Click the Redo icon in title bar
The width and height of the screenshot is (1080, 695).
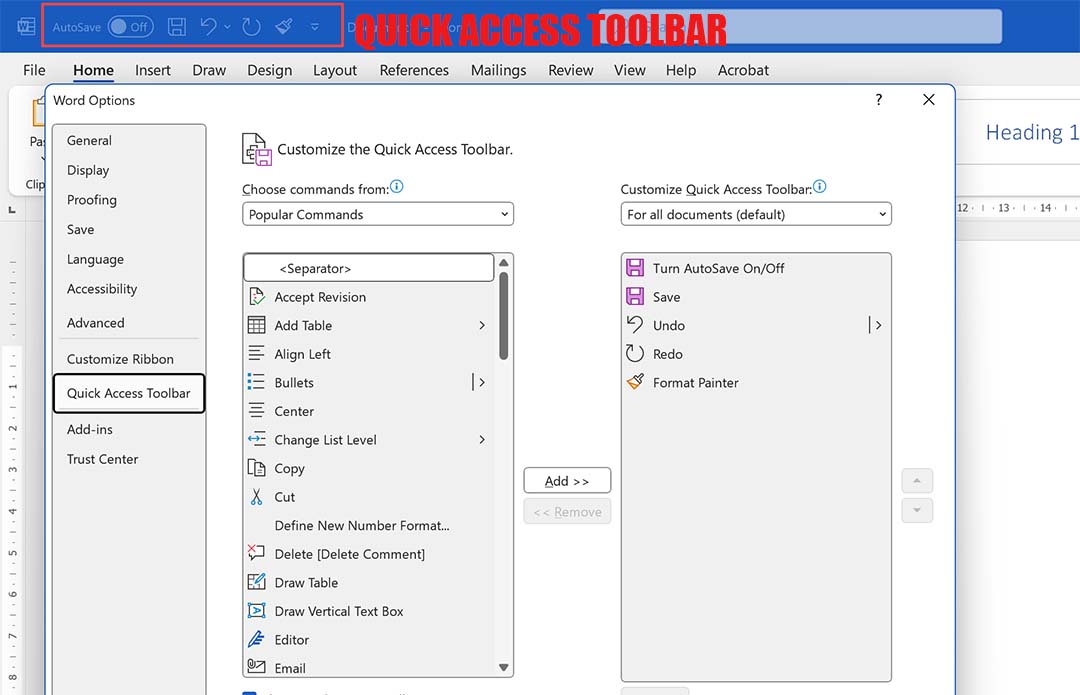(x=251, y=27)
